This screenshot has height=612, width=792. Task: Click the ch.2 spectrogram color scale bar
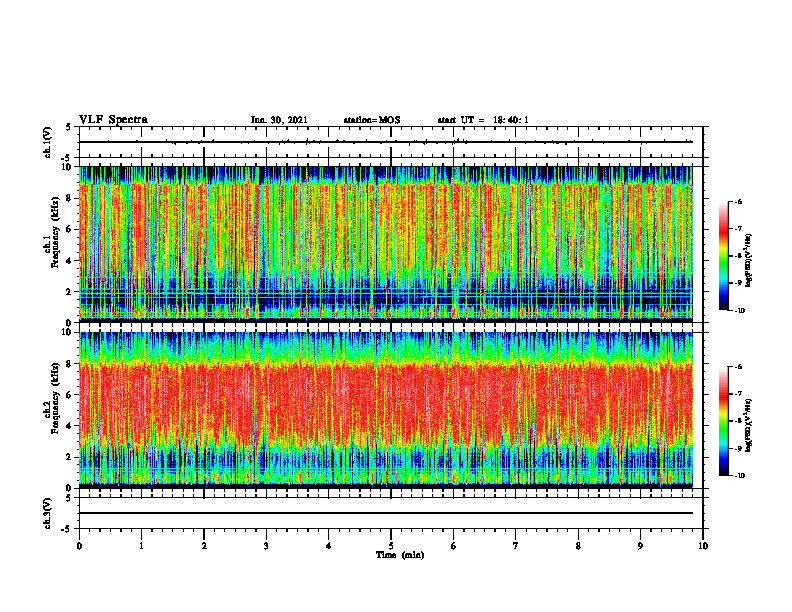point(724,421)
